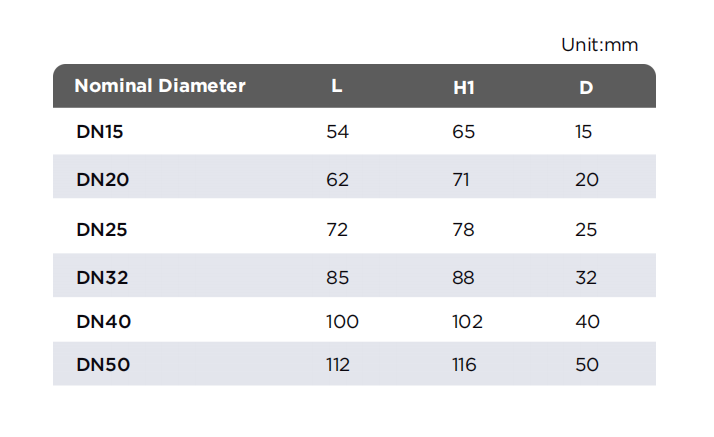Screen dimensions: 714x437
Task: Click H1 value 102 for DN40
Action: tap(467, 321)
